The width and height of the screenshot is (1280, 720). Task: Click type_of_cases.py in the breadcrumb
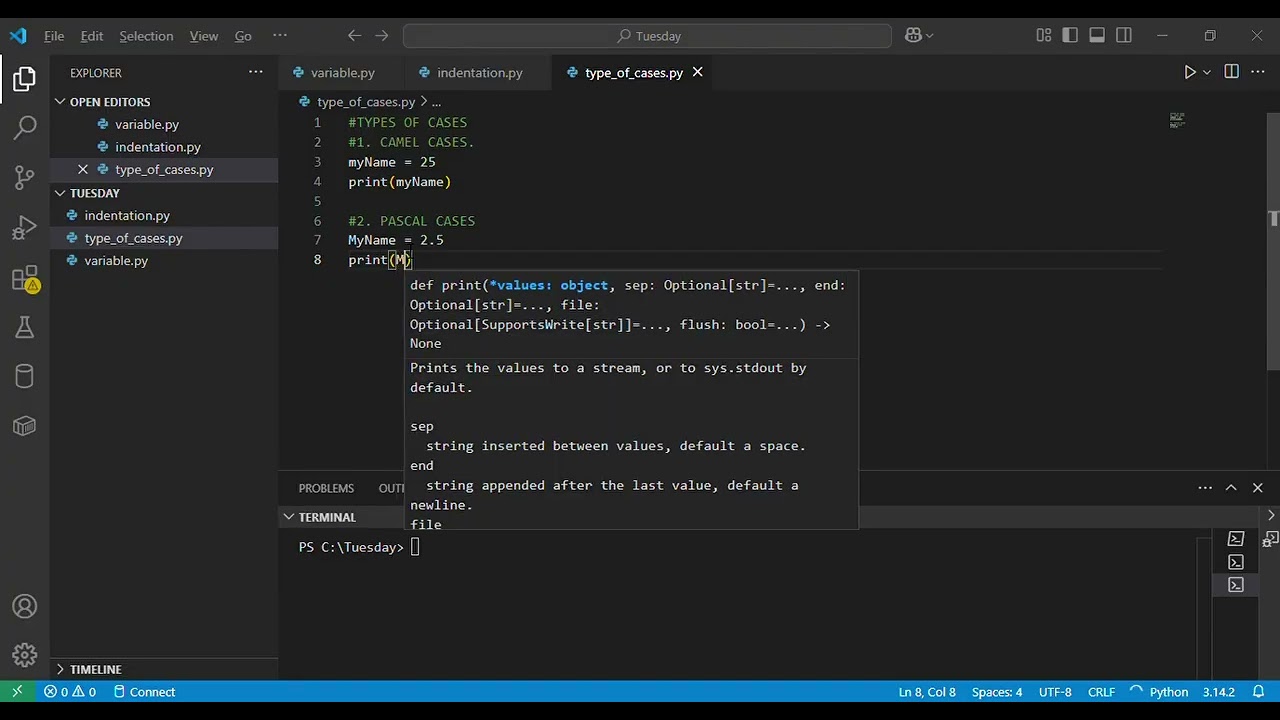365,102
